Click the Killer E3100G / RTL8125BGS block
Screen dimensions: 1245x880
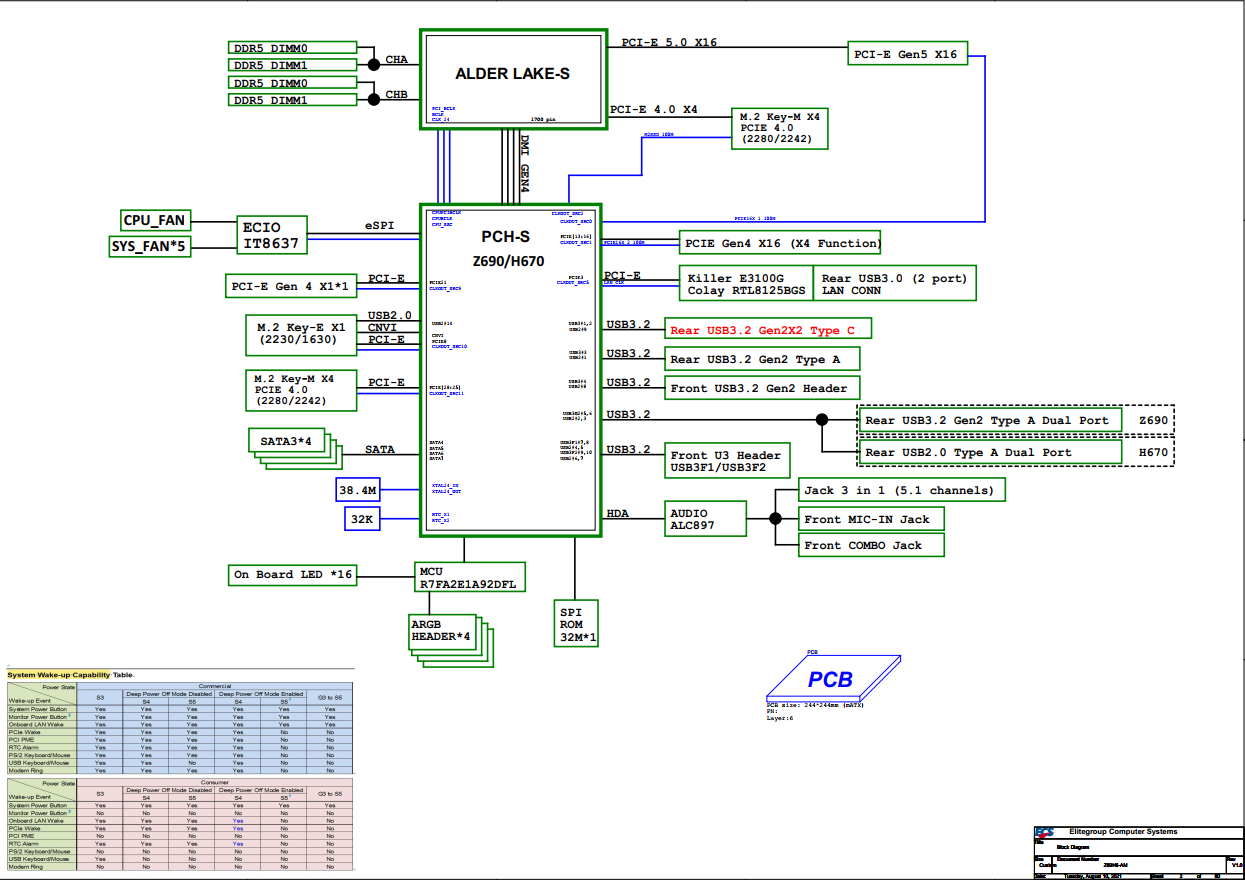point(746,284)
